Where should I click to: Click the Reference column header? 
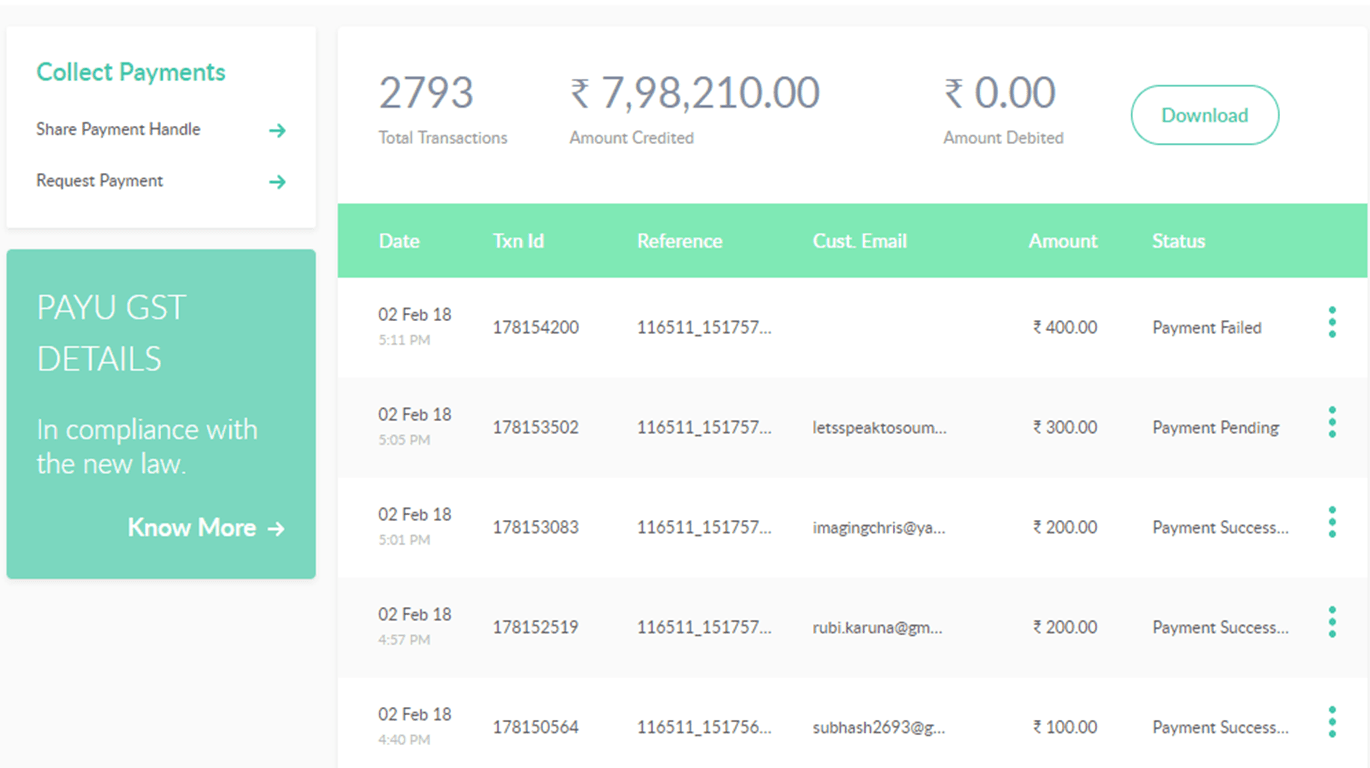[x=679, y=241]
